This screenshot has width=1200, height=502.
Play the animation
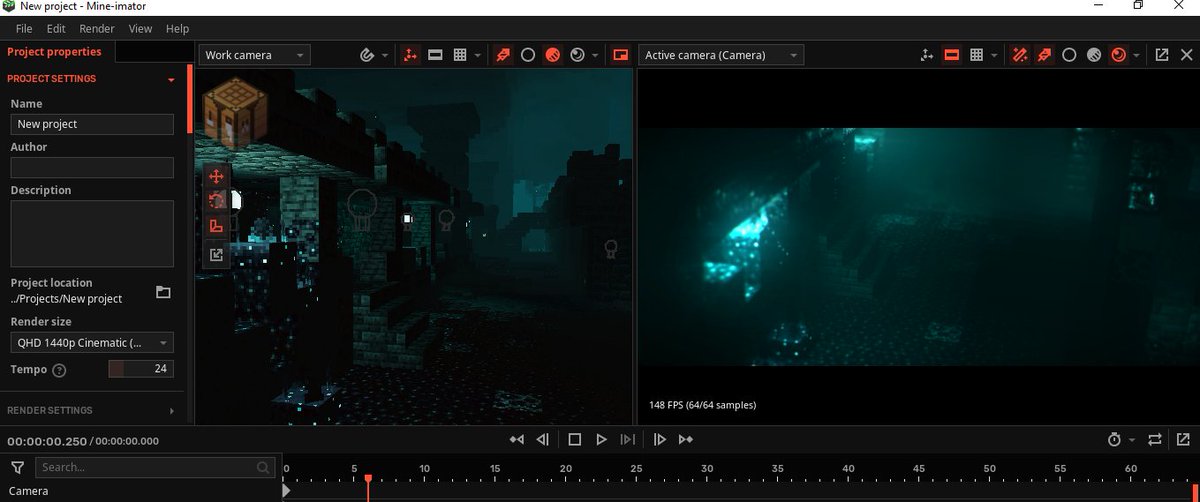point(601,439)
